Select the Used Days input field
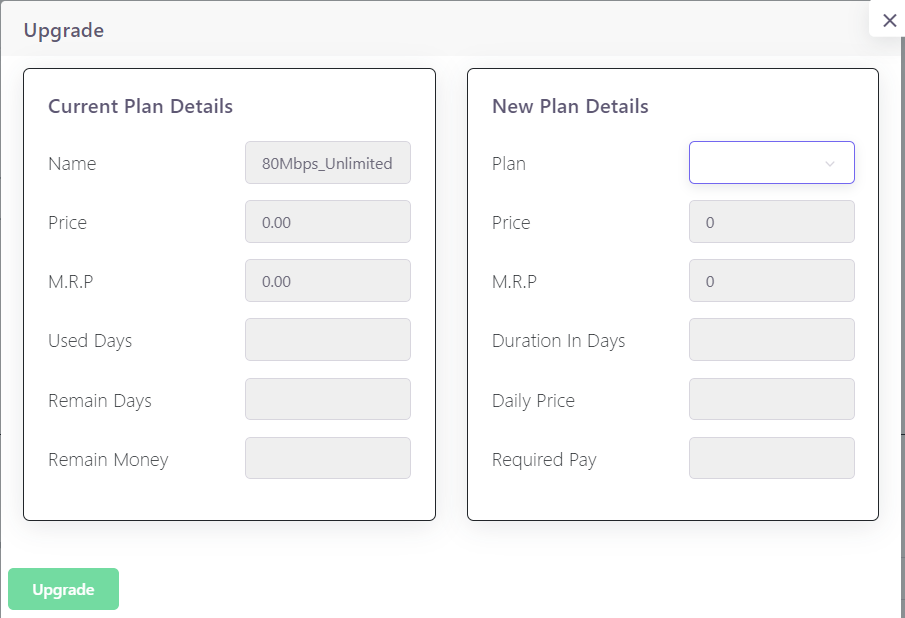 (327, 339)
